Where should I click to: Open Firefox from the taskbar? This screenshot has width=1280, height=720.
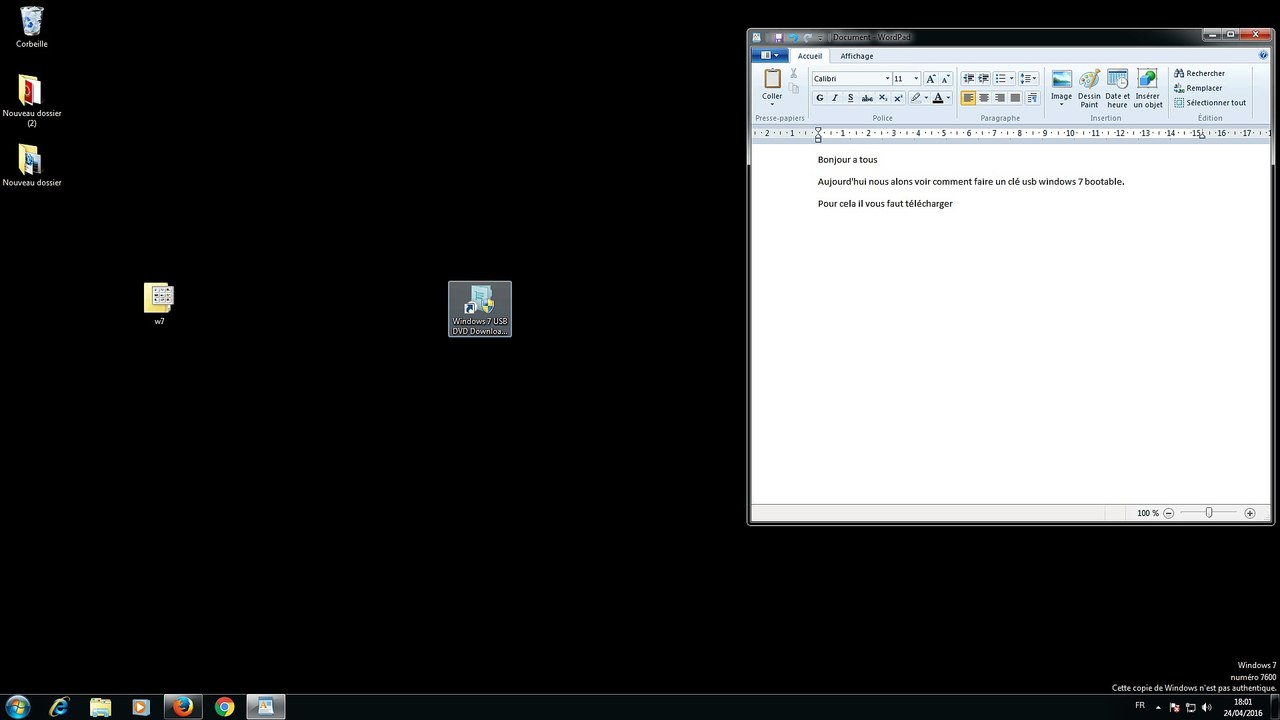point(183,707)
